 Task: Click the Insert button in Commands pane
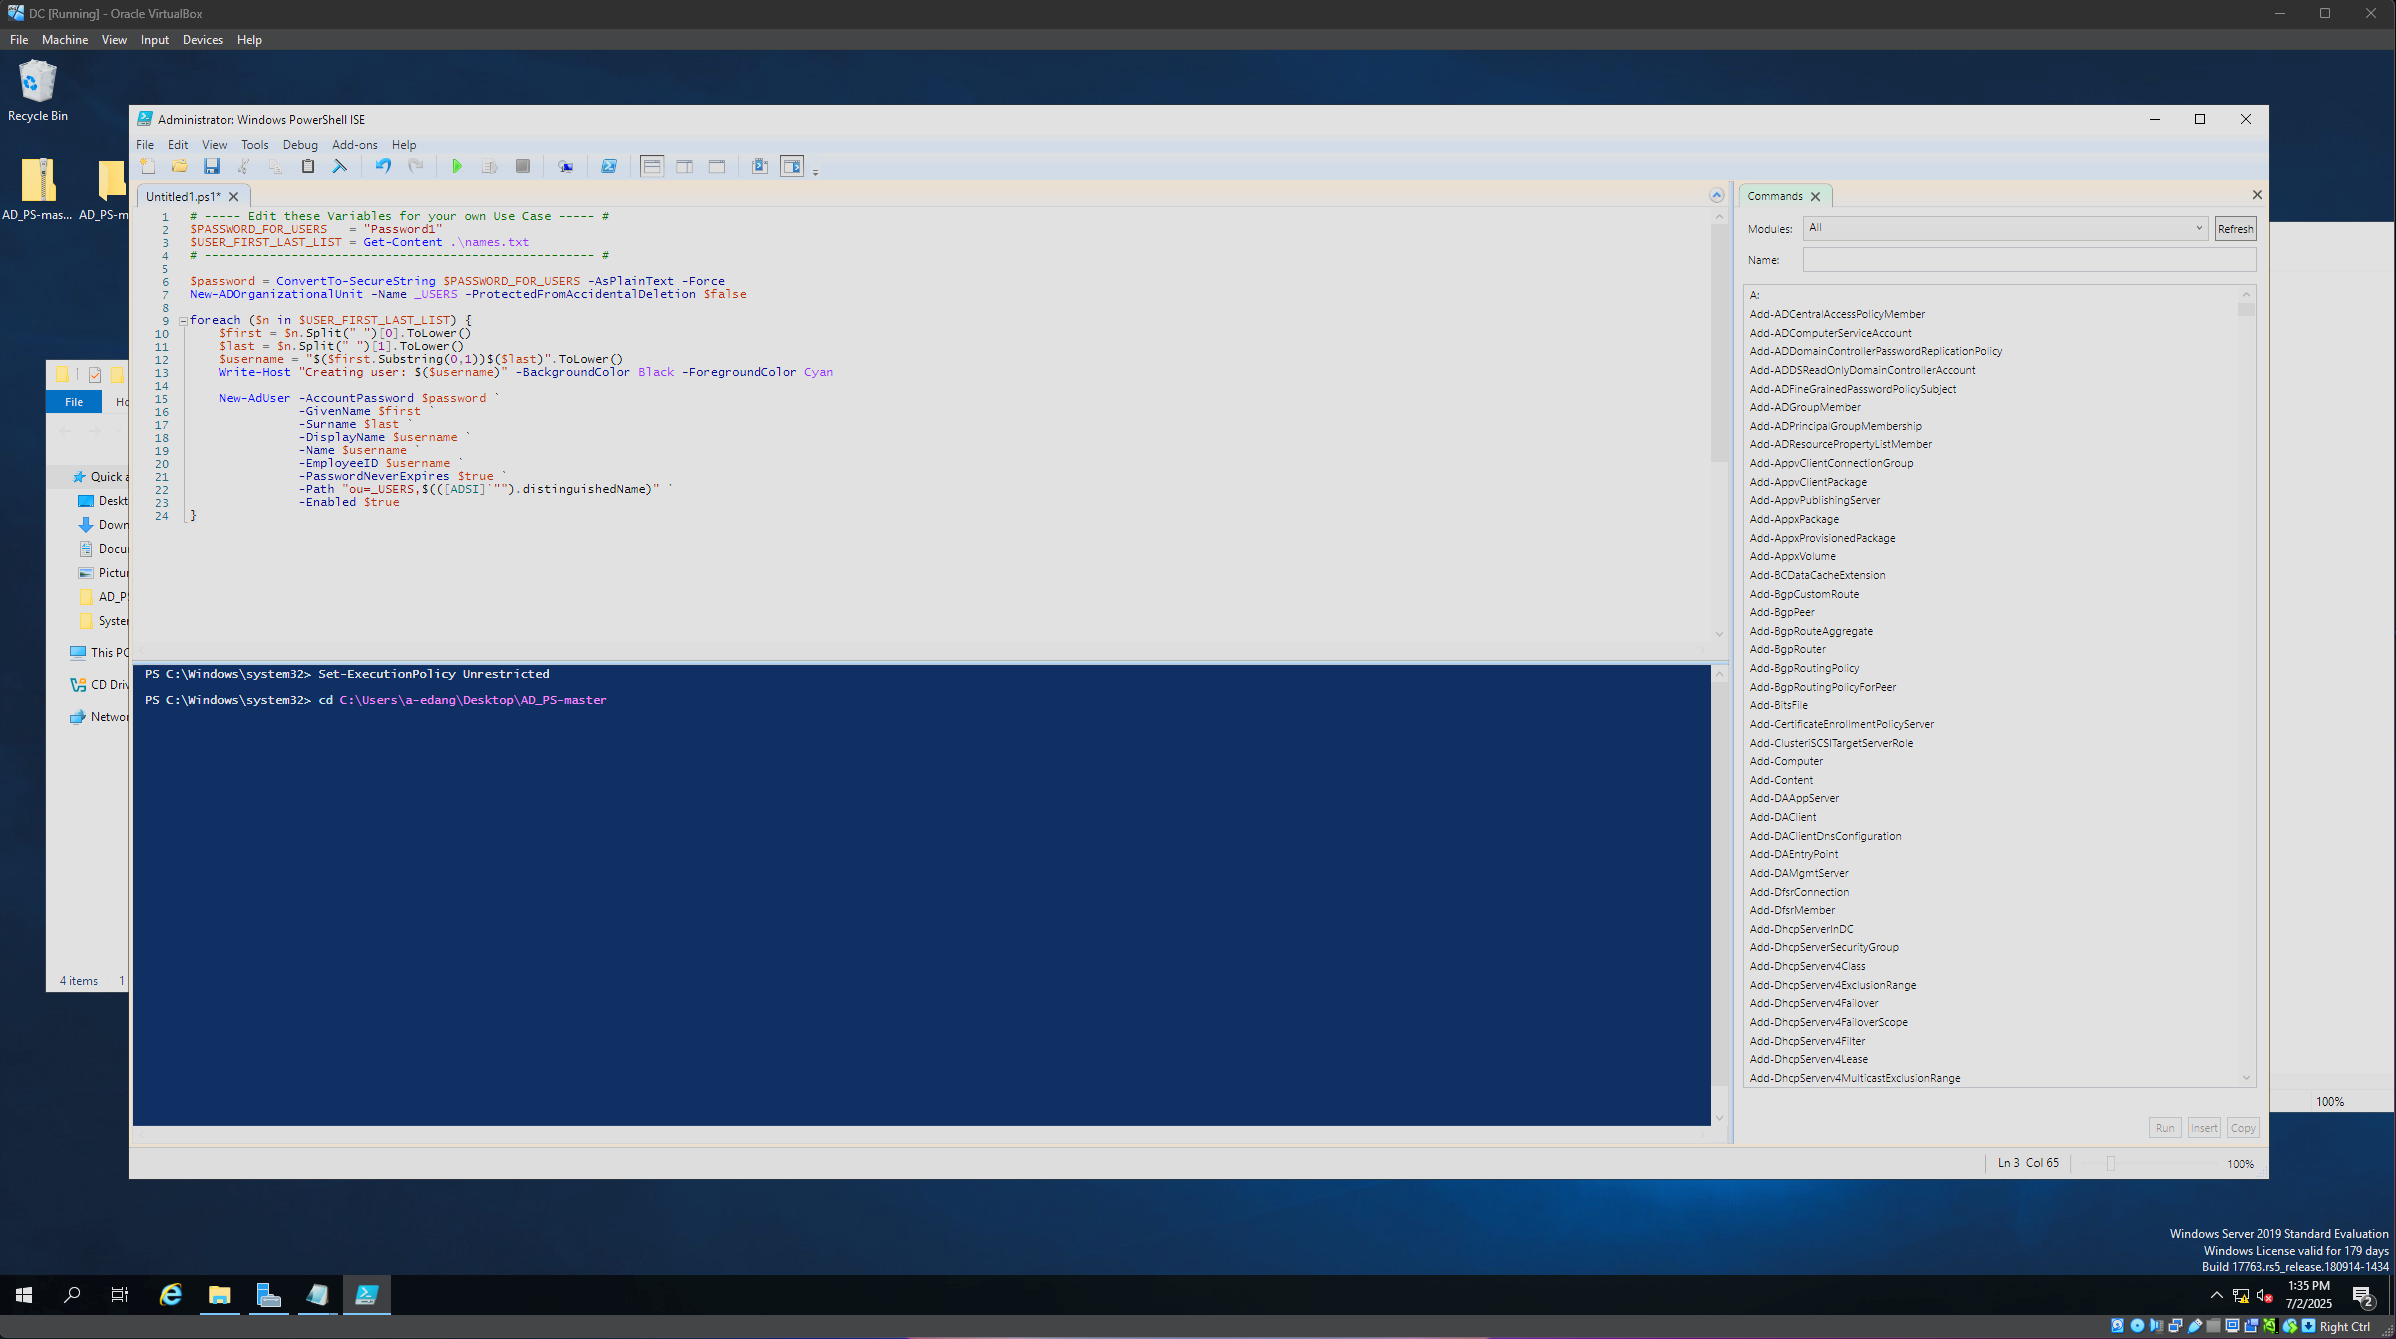[2204, 1128]
